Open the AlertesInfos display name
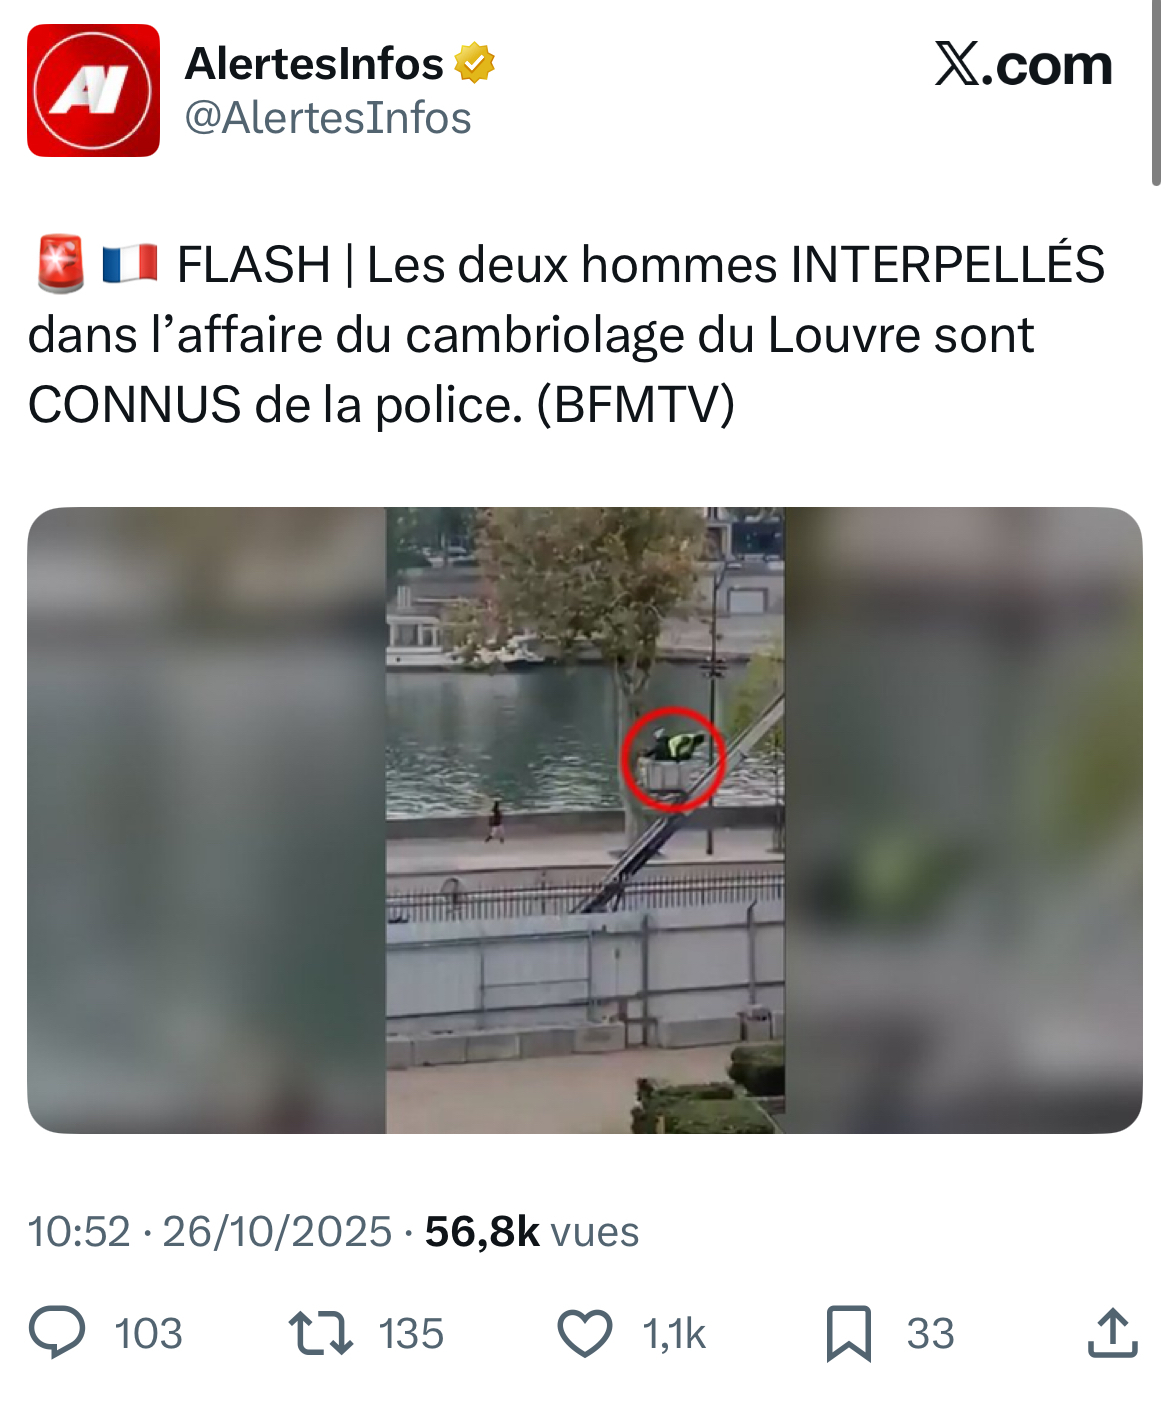The image size is (1170, 1416). 314,64
